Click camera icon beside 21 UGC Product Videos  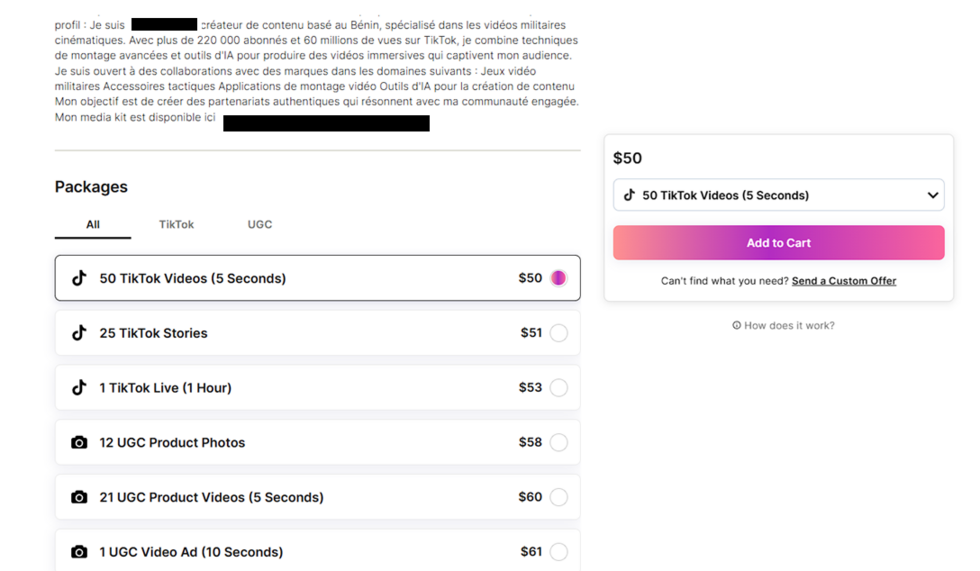79,497
